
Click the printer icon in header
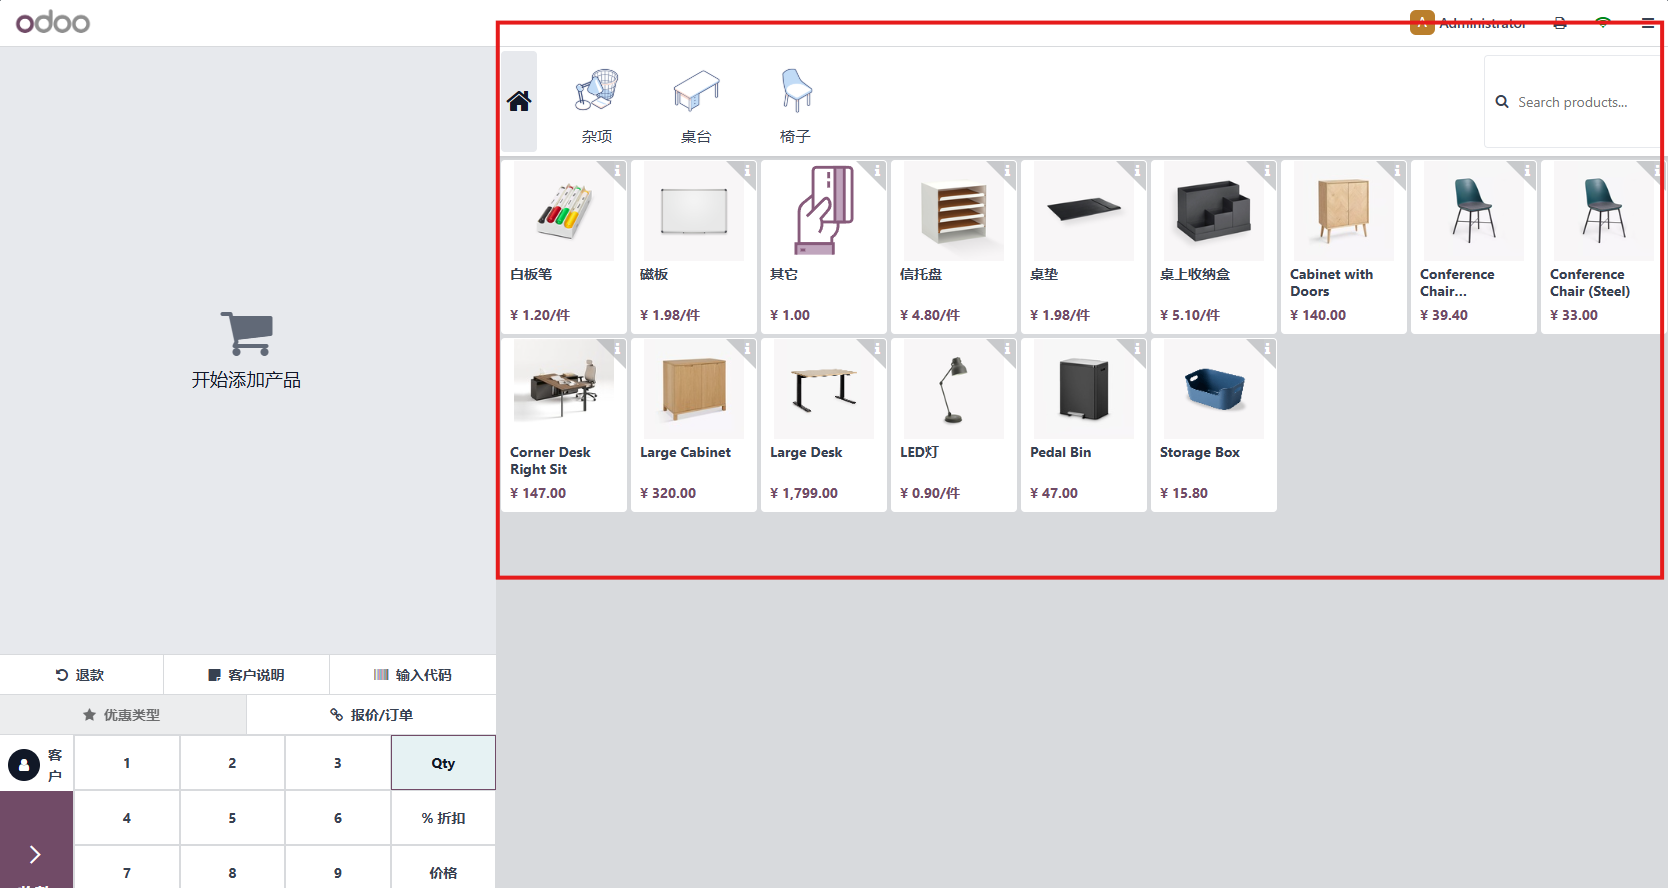pyautogui.click(x=1560, y=23)
